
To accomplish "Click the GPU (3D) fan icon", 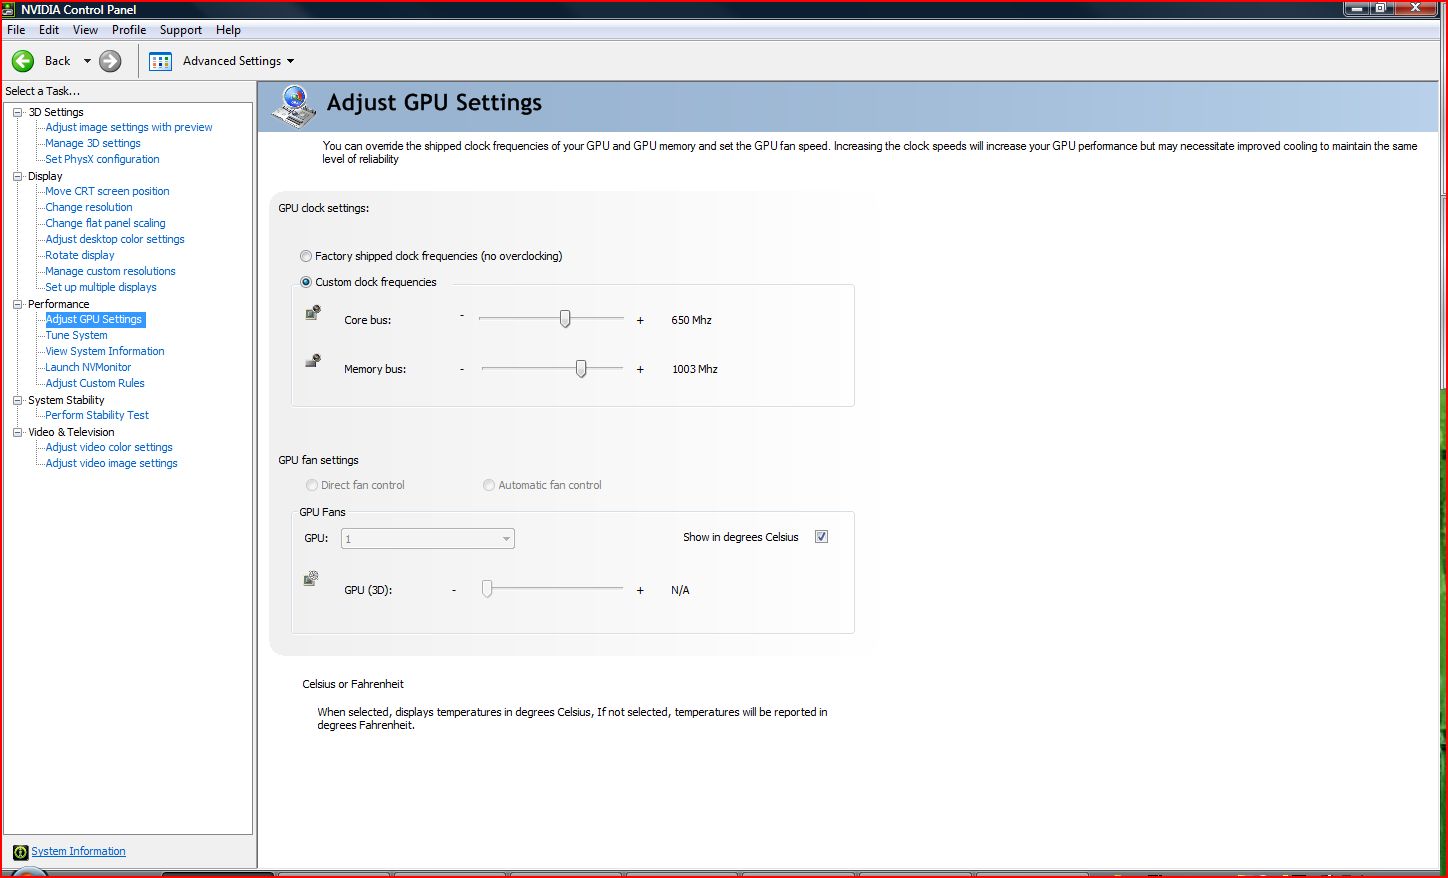I will (x=311, y=578).
